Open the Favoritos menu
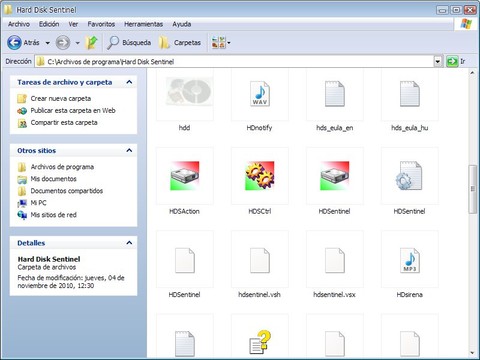The image size is (480, 360). pos(101,24)
